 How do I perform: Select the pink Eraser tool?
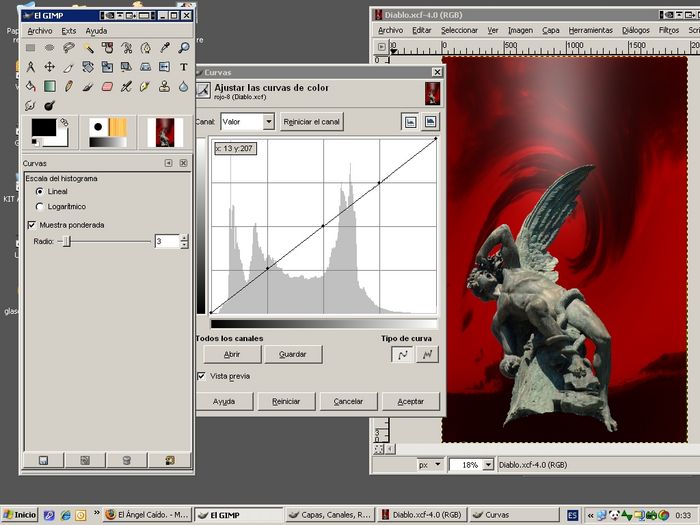[107, 86]
